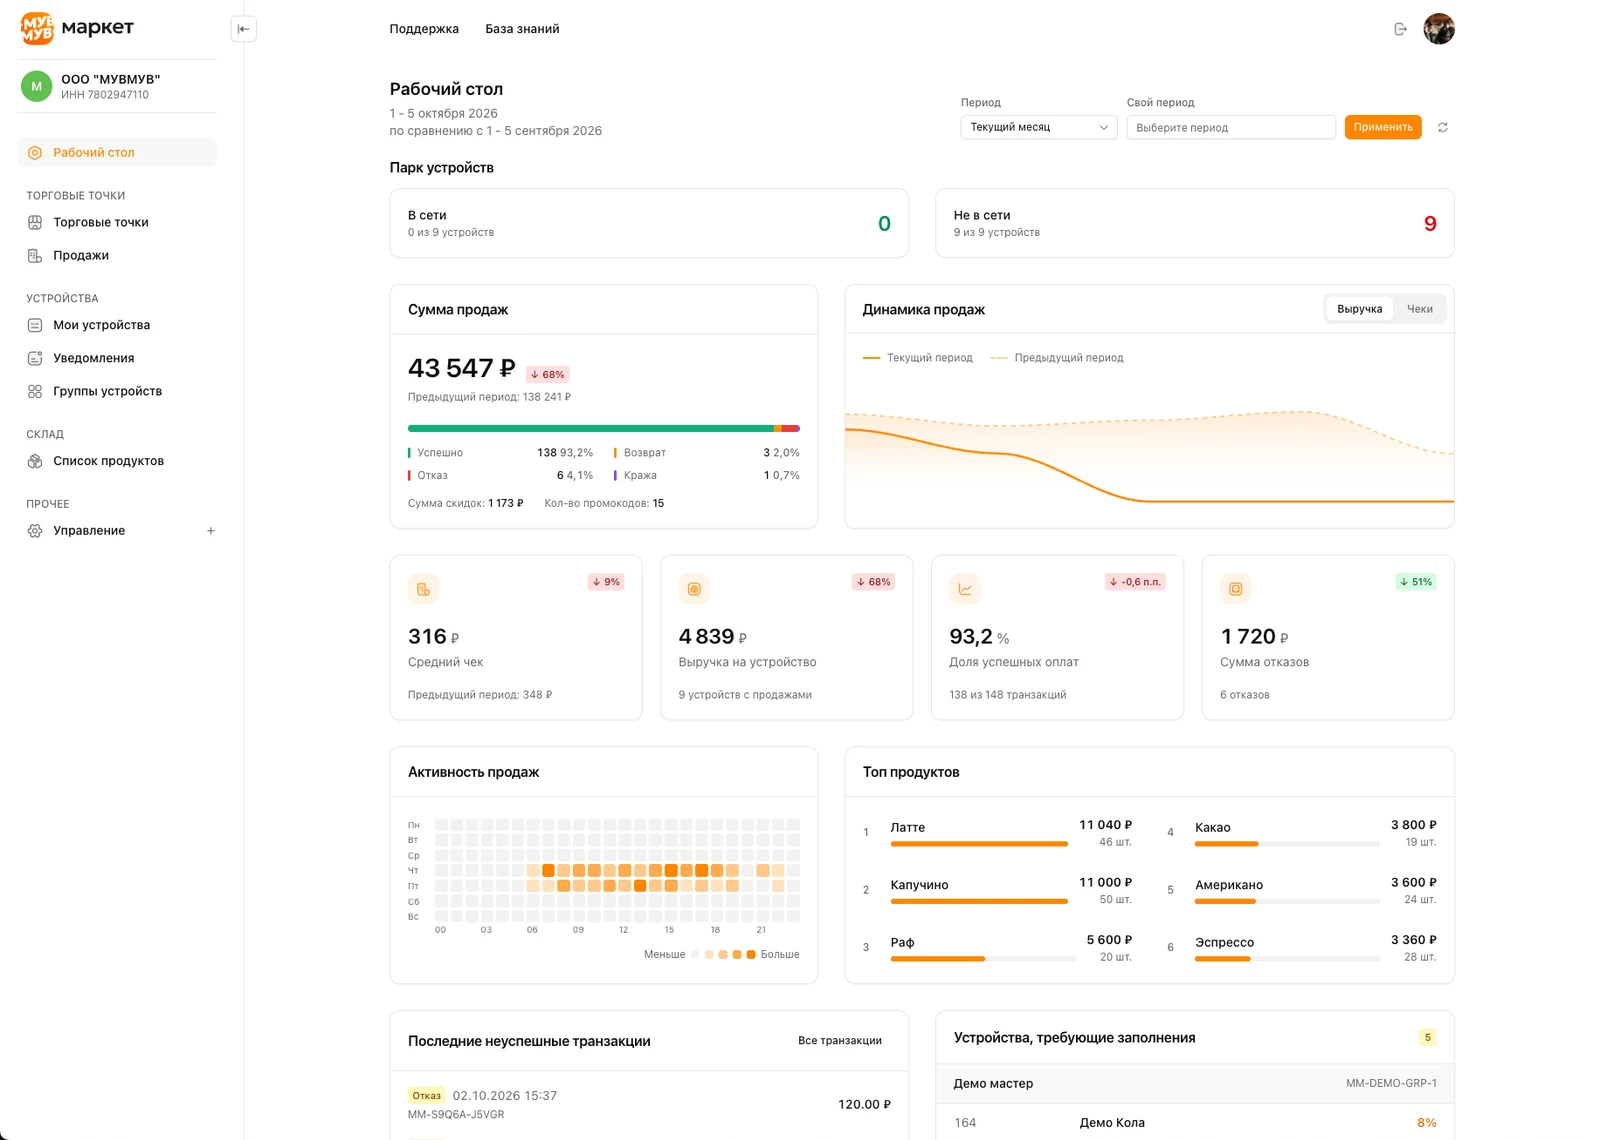This screenshot has height=1140, width=1600.
Task: Expand Управление with the plus sign
Action: [x=210, y=531]
